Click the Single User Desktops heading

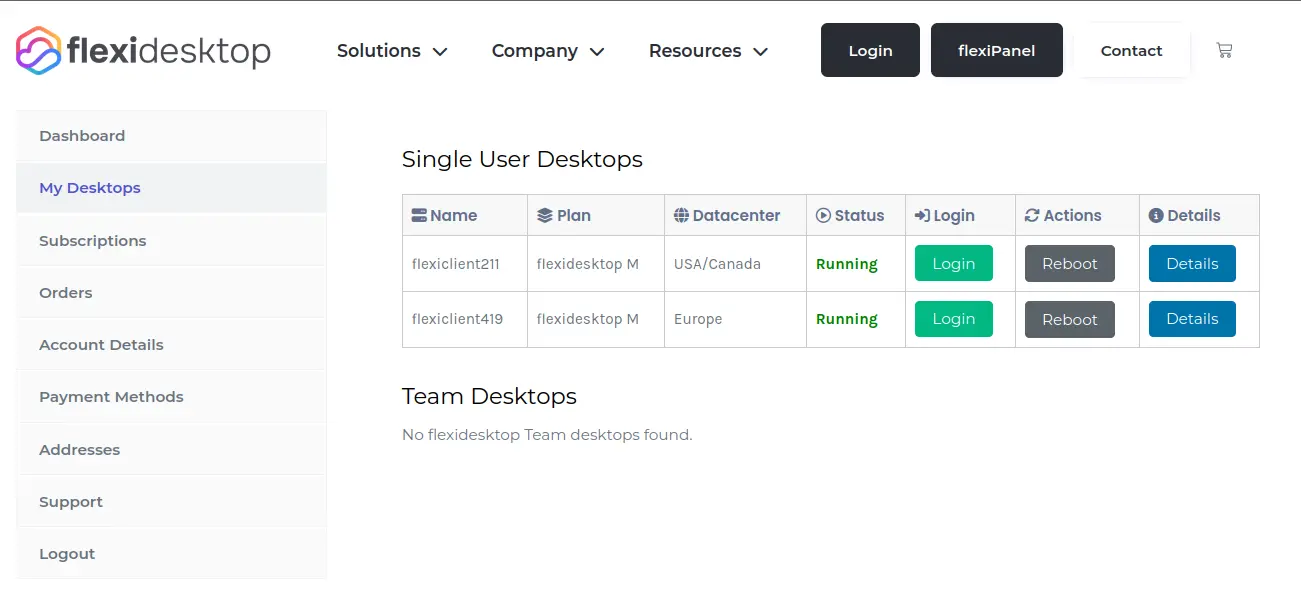[522, 159]
